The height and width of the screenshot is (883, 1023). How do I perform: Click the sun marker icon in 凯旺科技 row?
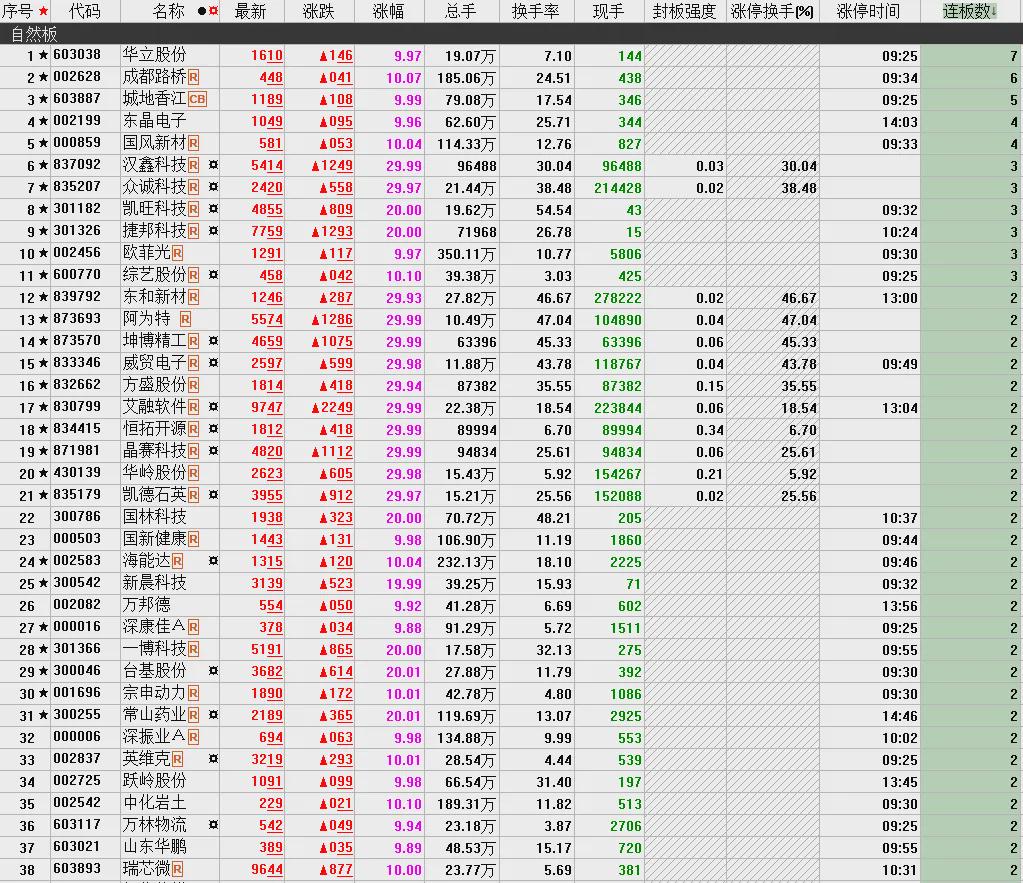click(213, 209)
